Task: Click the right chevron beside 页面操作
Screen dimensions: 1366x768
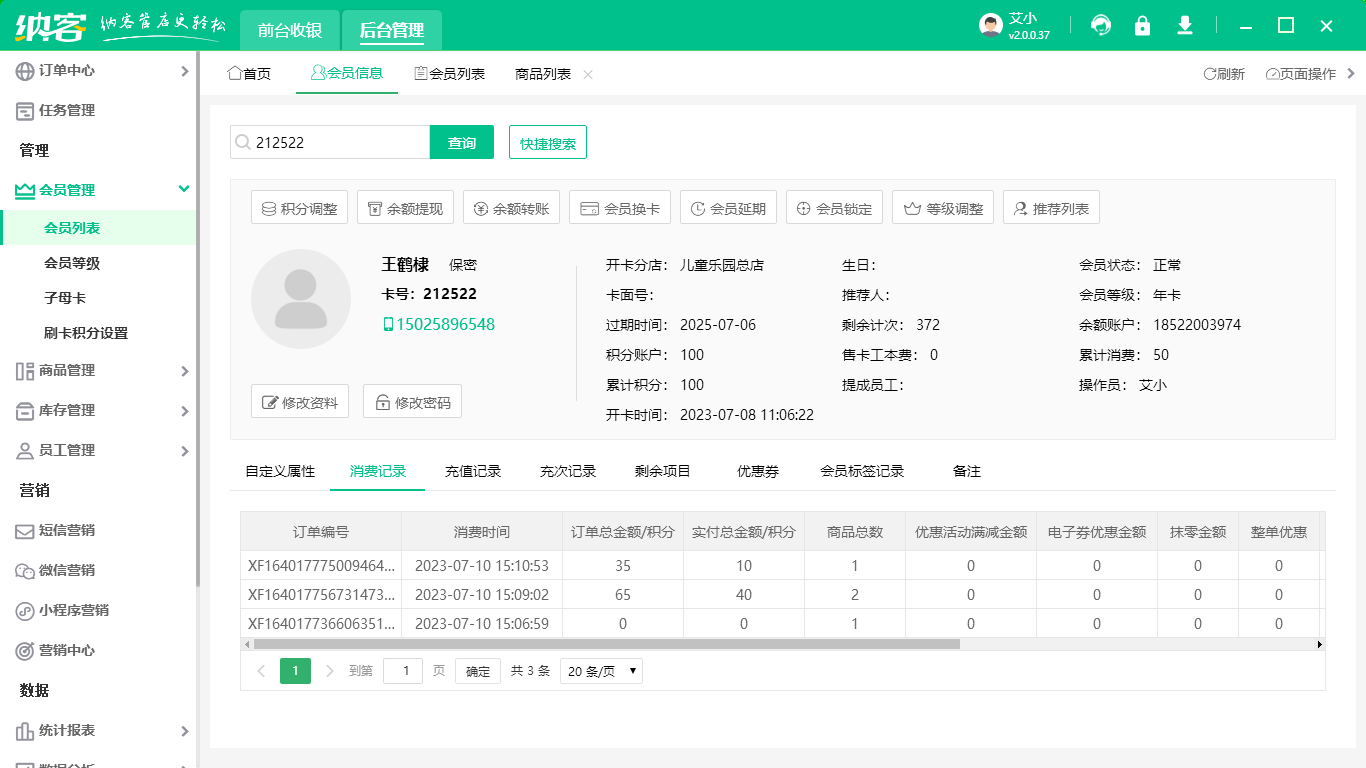Action: click(1351, 74)
